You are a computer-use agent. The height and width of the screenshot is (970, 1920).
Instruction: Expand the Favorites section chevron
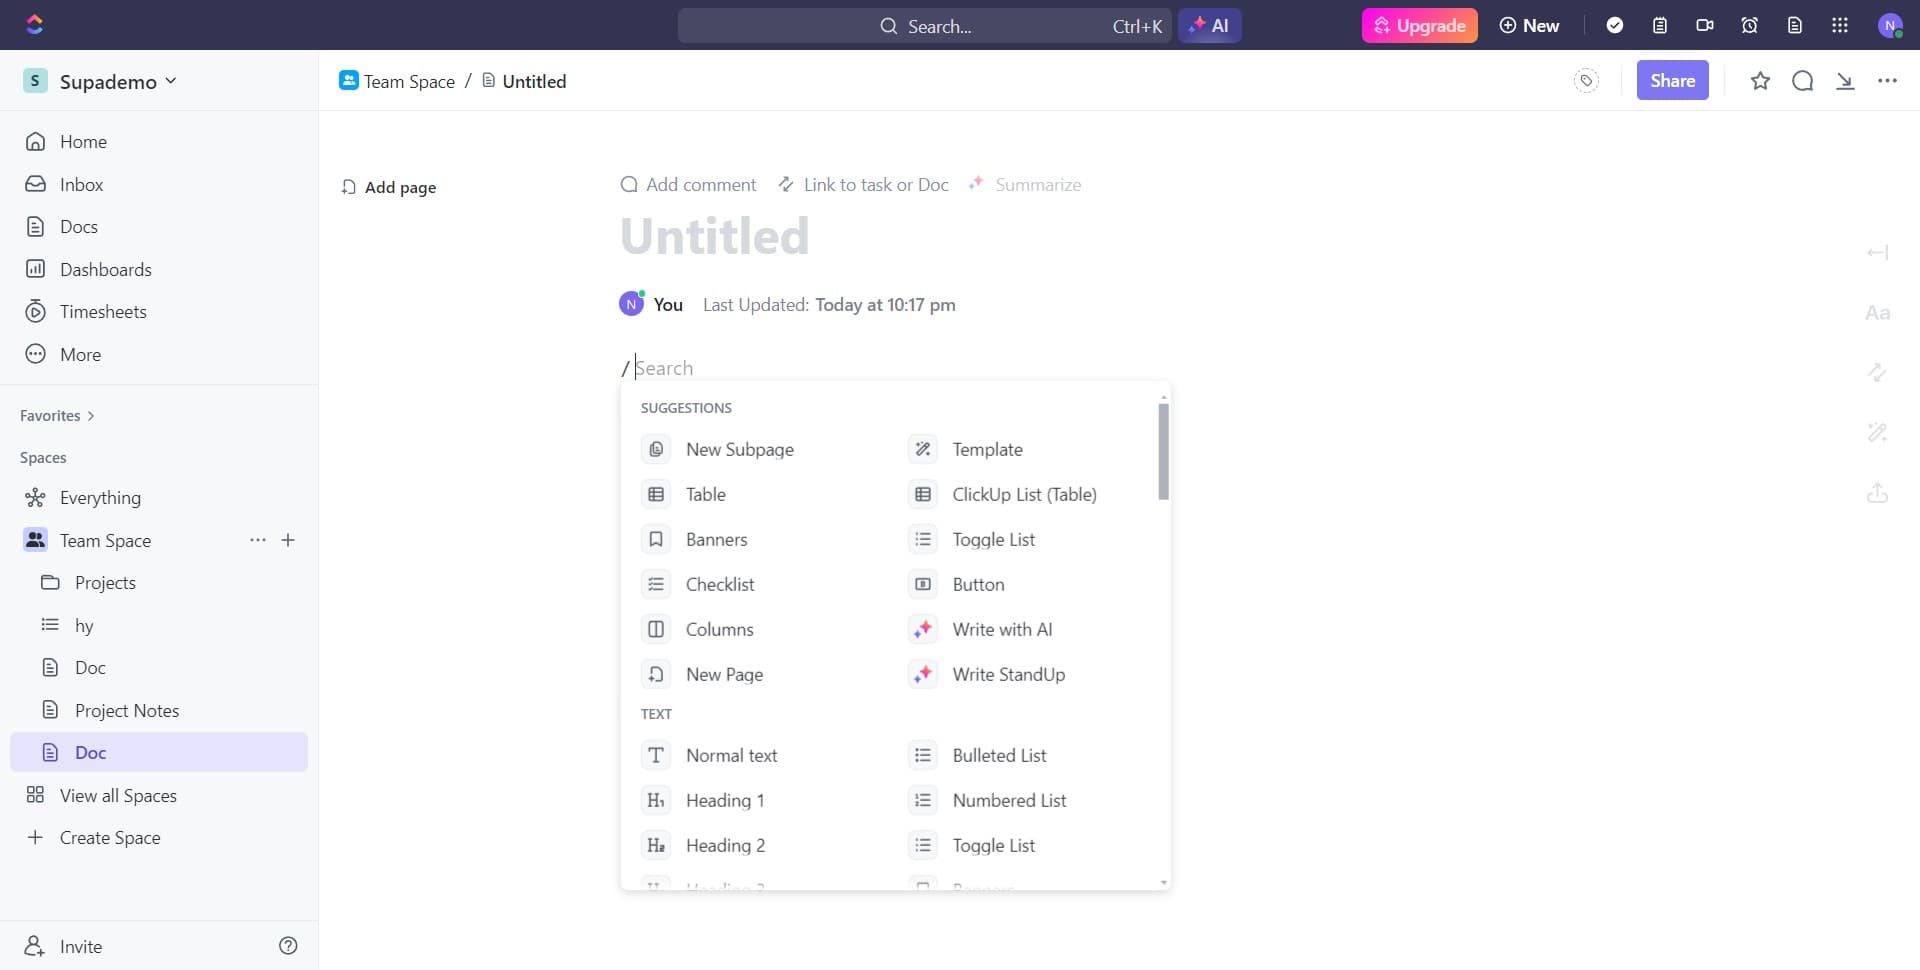click(91, 416)
